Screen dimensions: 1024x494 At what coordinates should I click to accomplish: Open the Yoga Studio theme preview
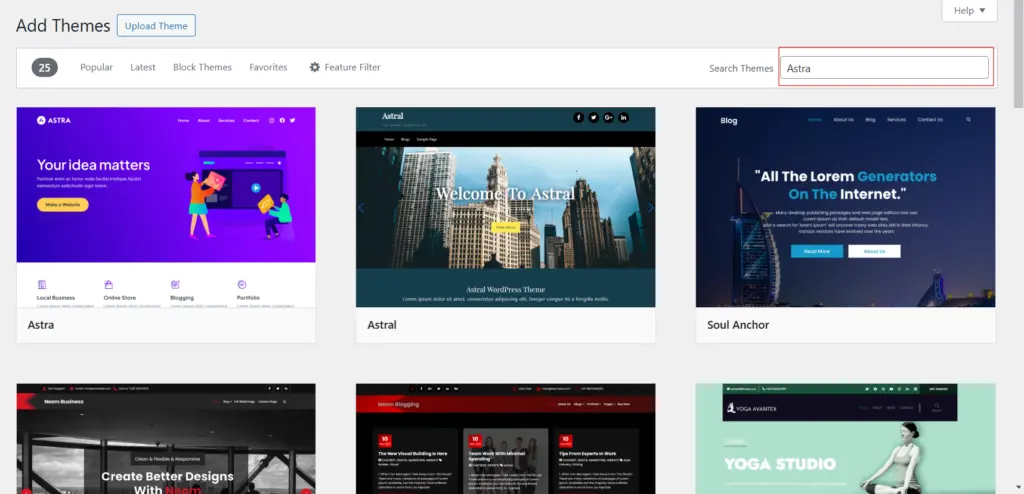coord(846,438)
